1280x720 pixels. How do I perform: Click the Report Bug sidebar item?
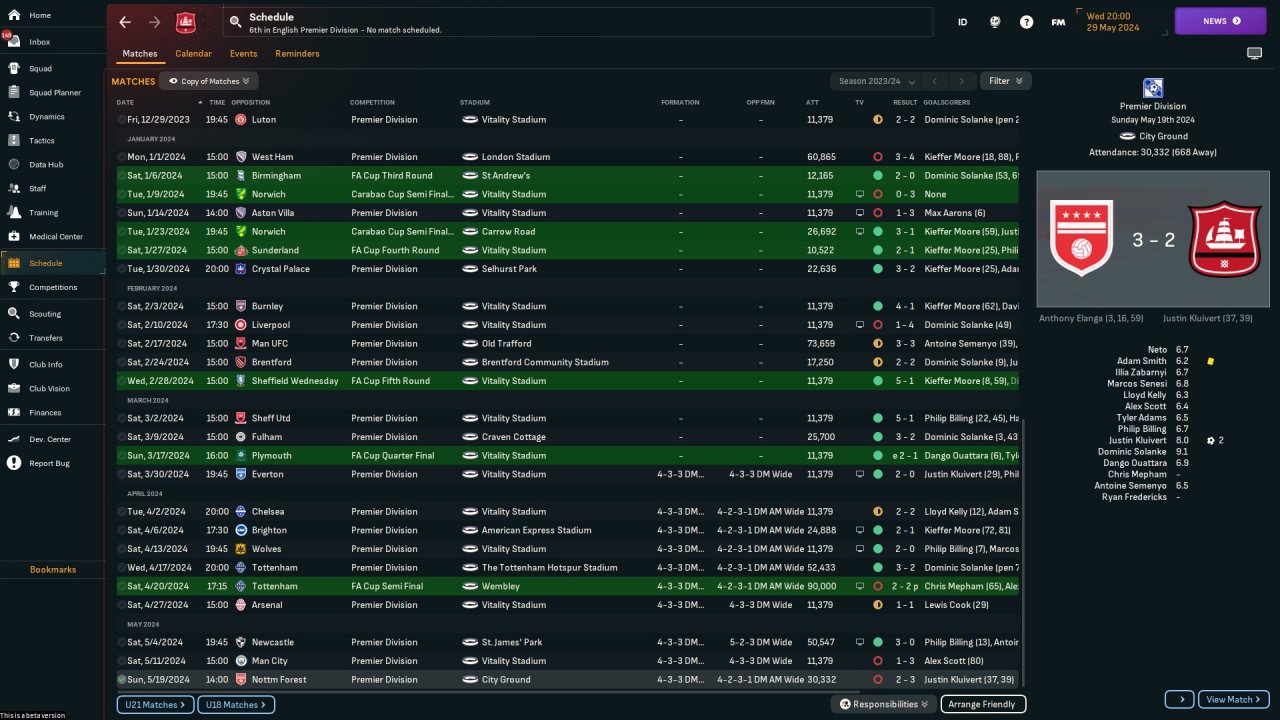(x=49, y=463)
